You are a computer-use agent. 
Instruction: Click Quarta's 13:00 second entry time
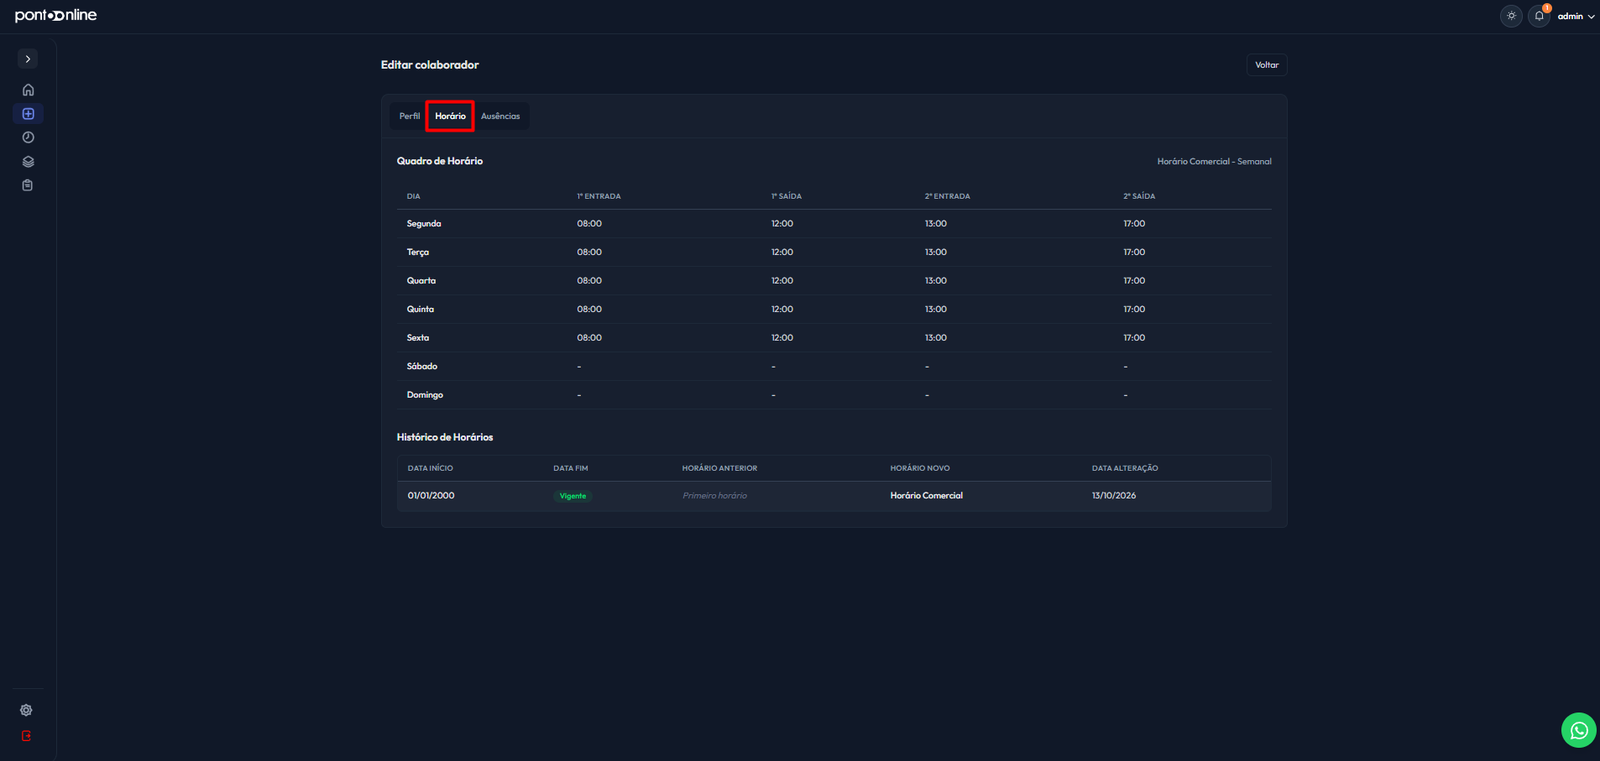tap(936, 281)
